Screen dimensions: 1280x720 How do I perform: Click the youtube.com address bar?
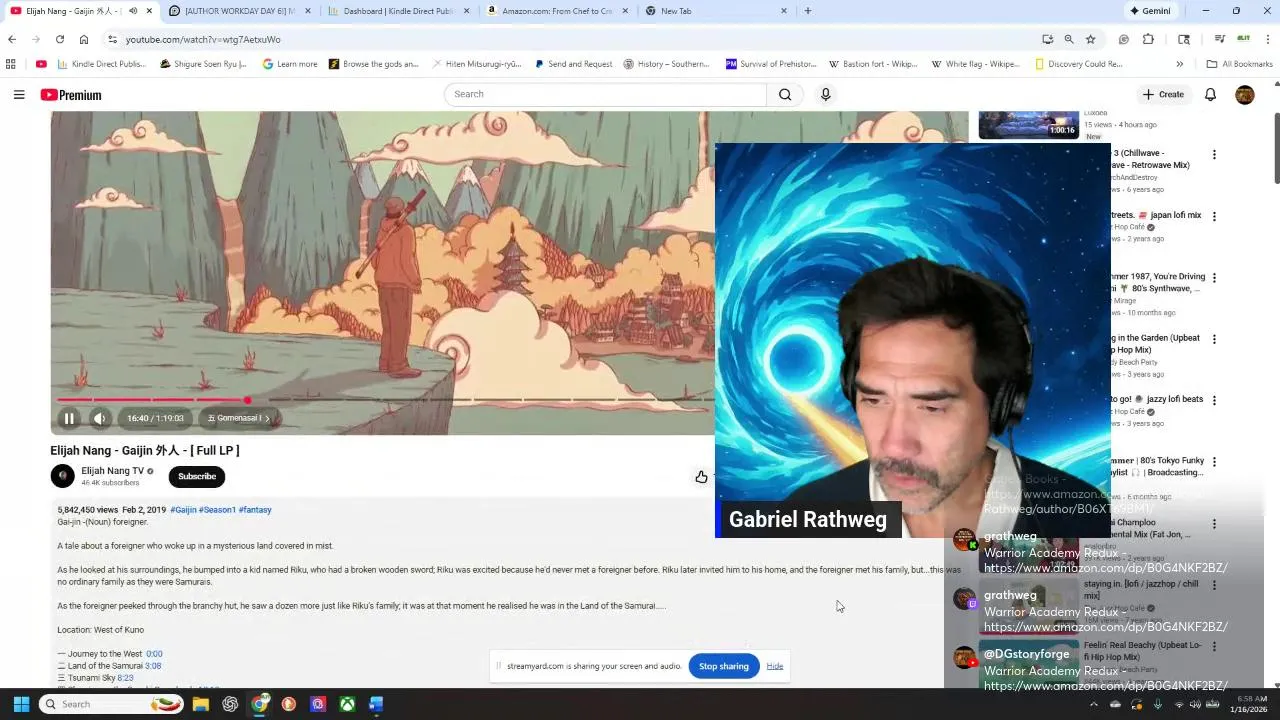(x=570, y=39)
